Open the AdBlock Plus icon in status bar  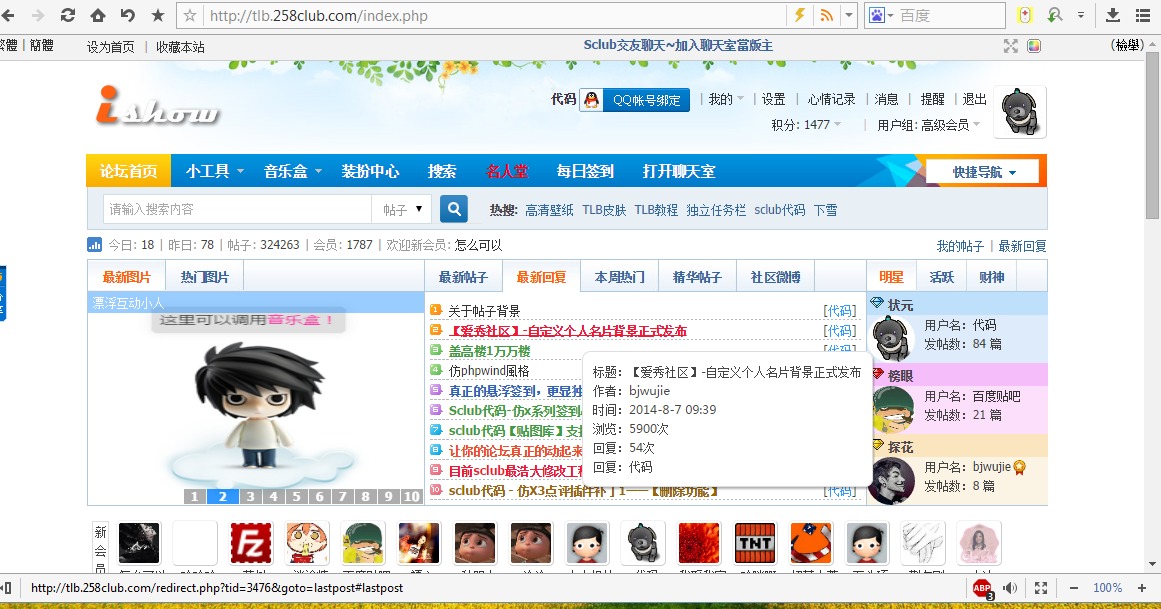tap(983, 588)
